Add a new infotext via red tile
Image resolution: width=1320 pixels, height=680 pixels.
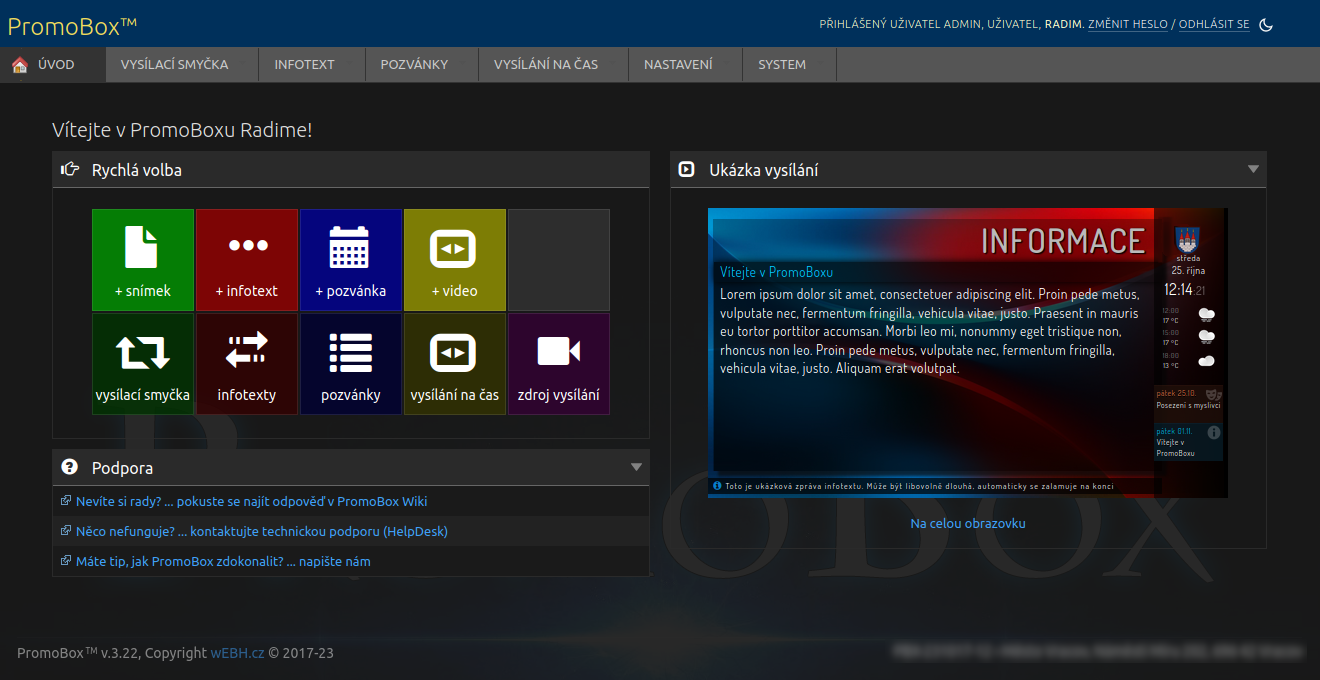(x=247, y=260)
